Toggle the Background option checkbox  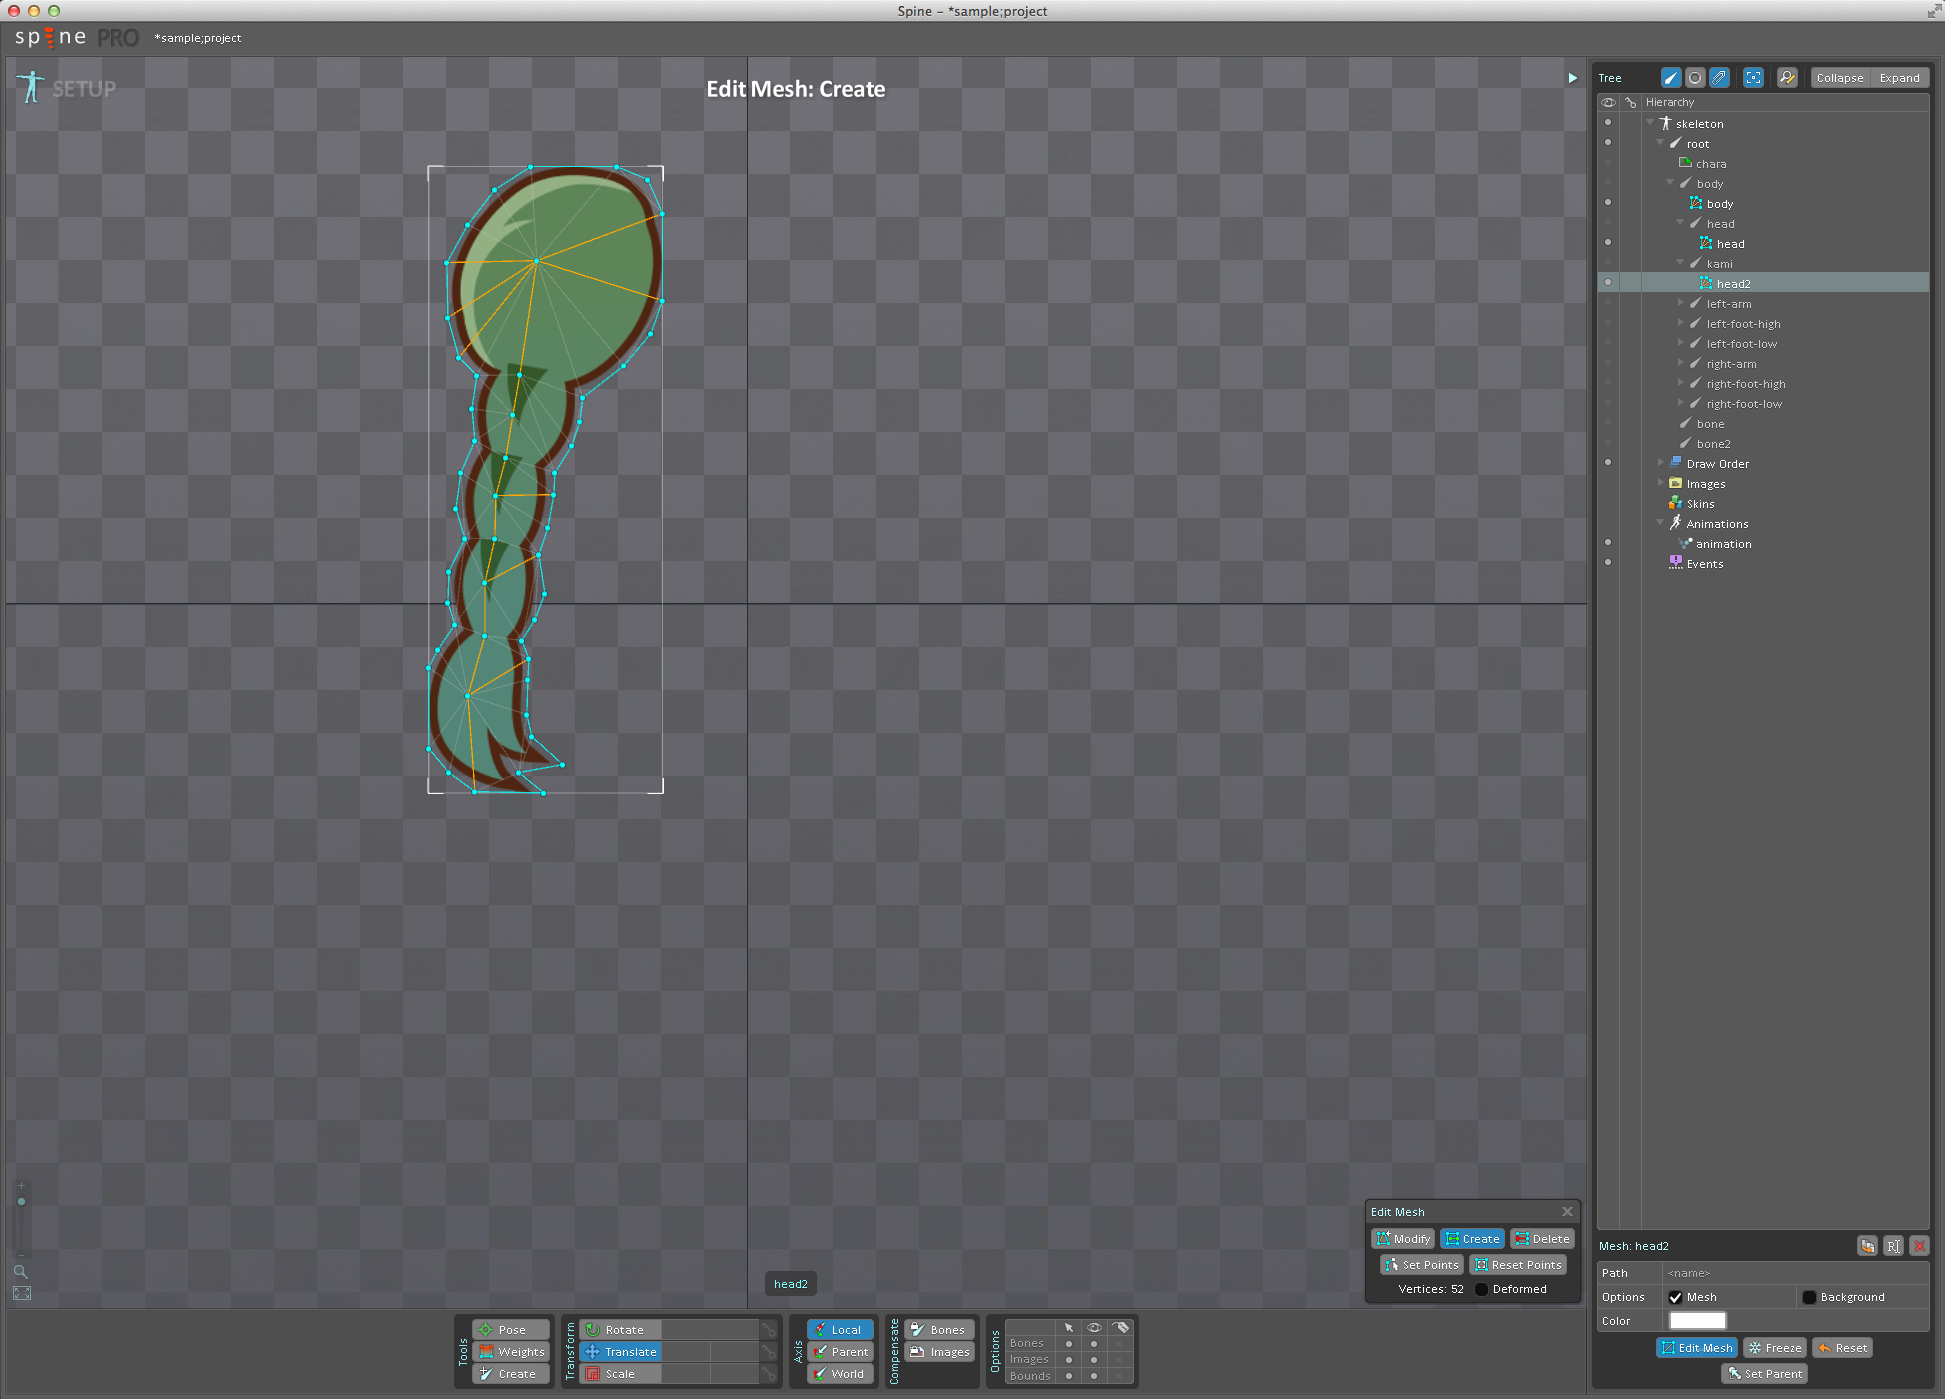click(1809, 1297)
